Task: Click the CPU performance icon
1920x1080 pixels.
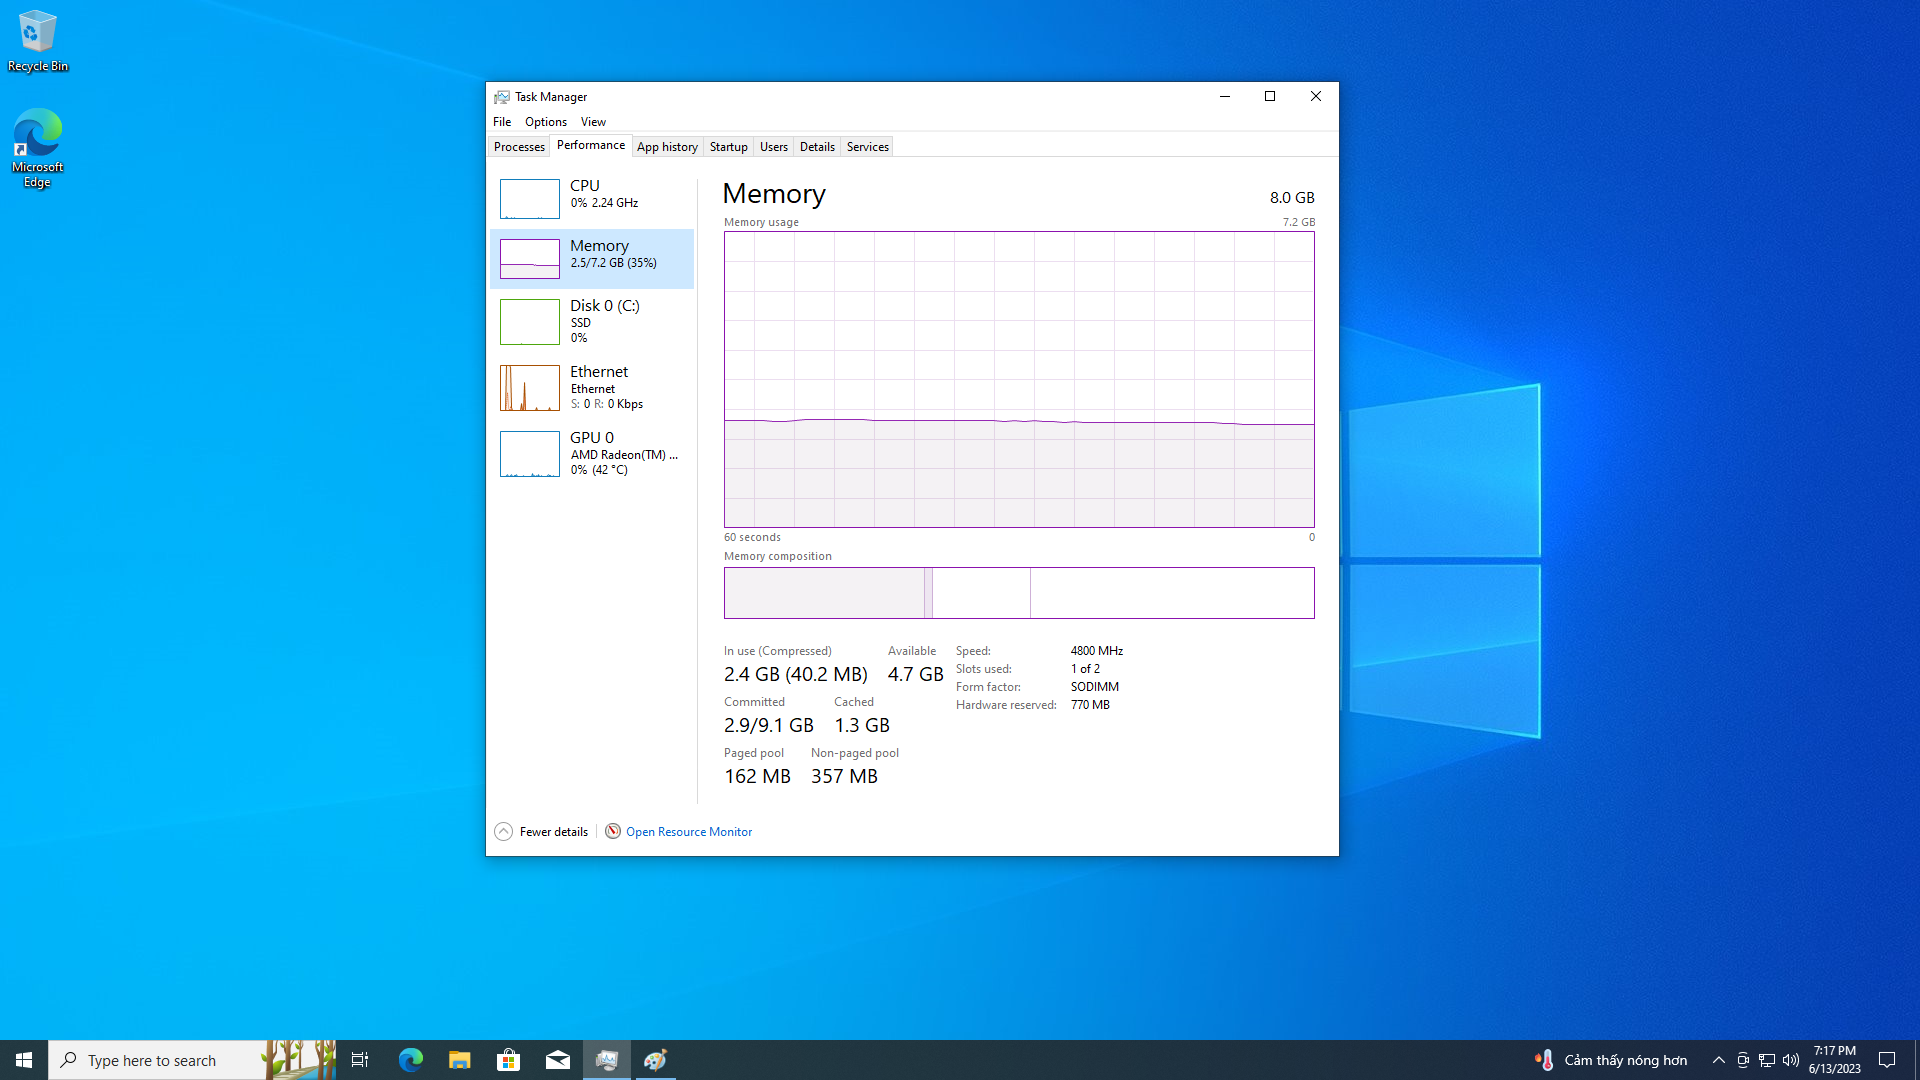Action: pos(527,198)
